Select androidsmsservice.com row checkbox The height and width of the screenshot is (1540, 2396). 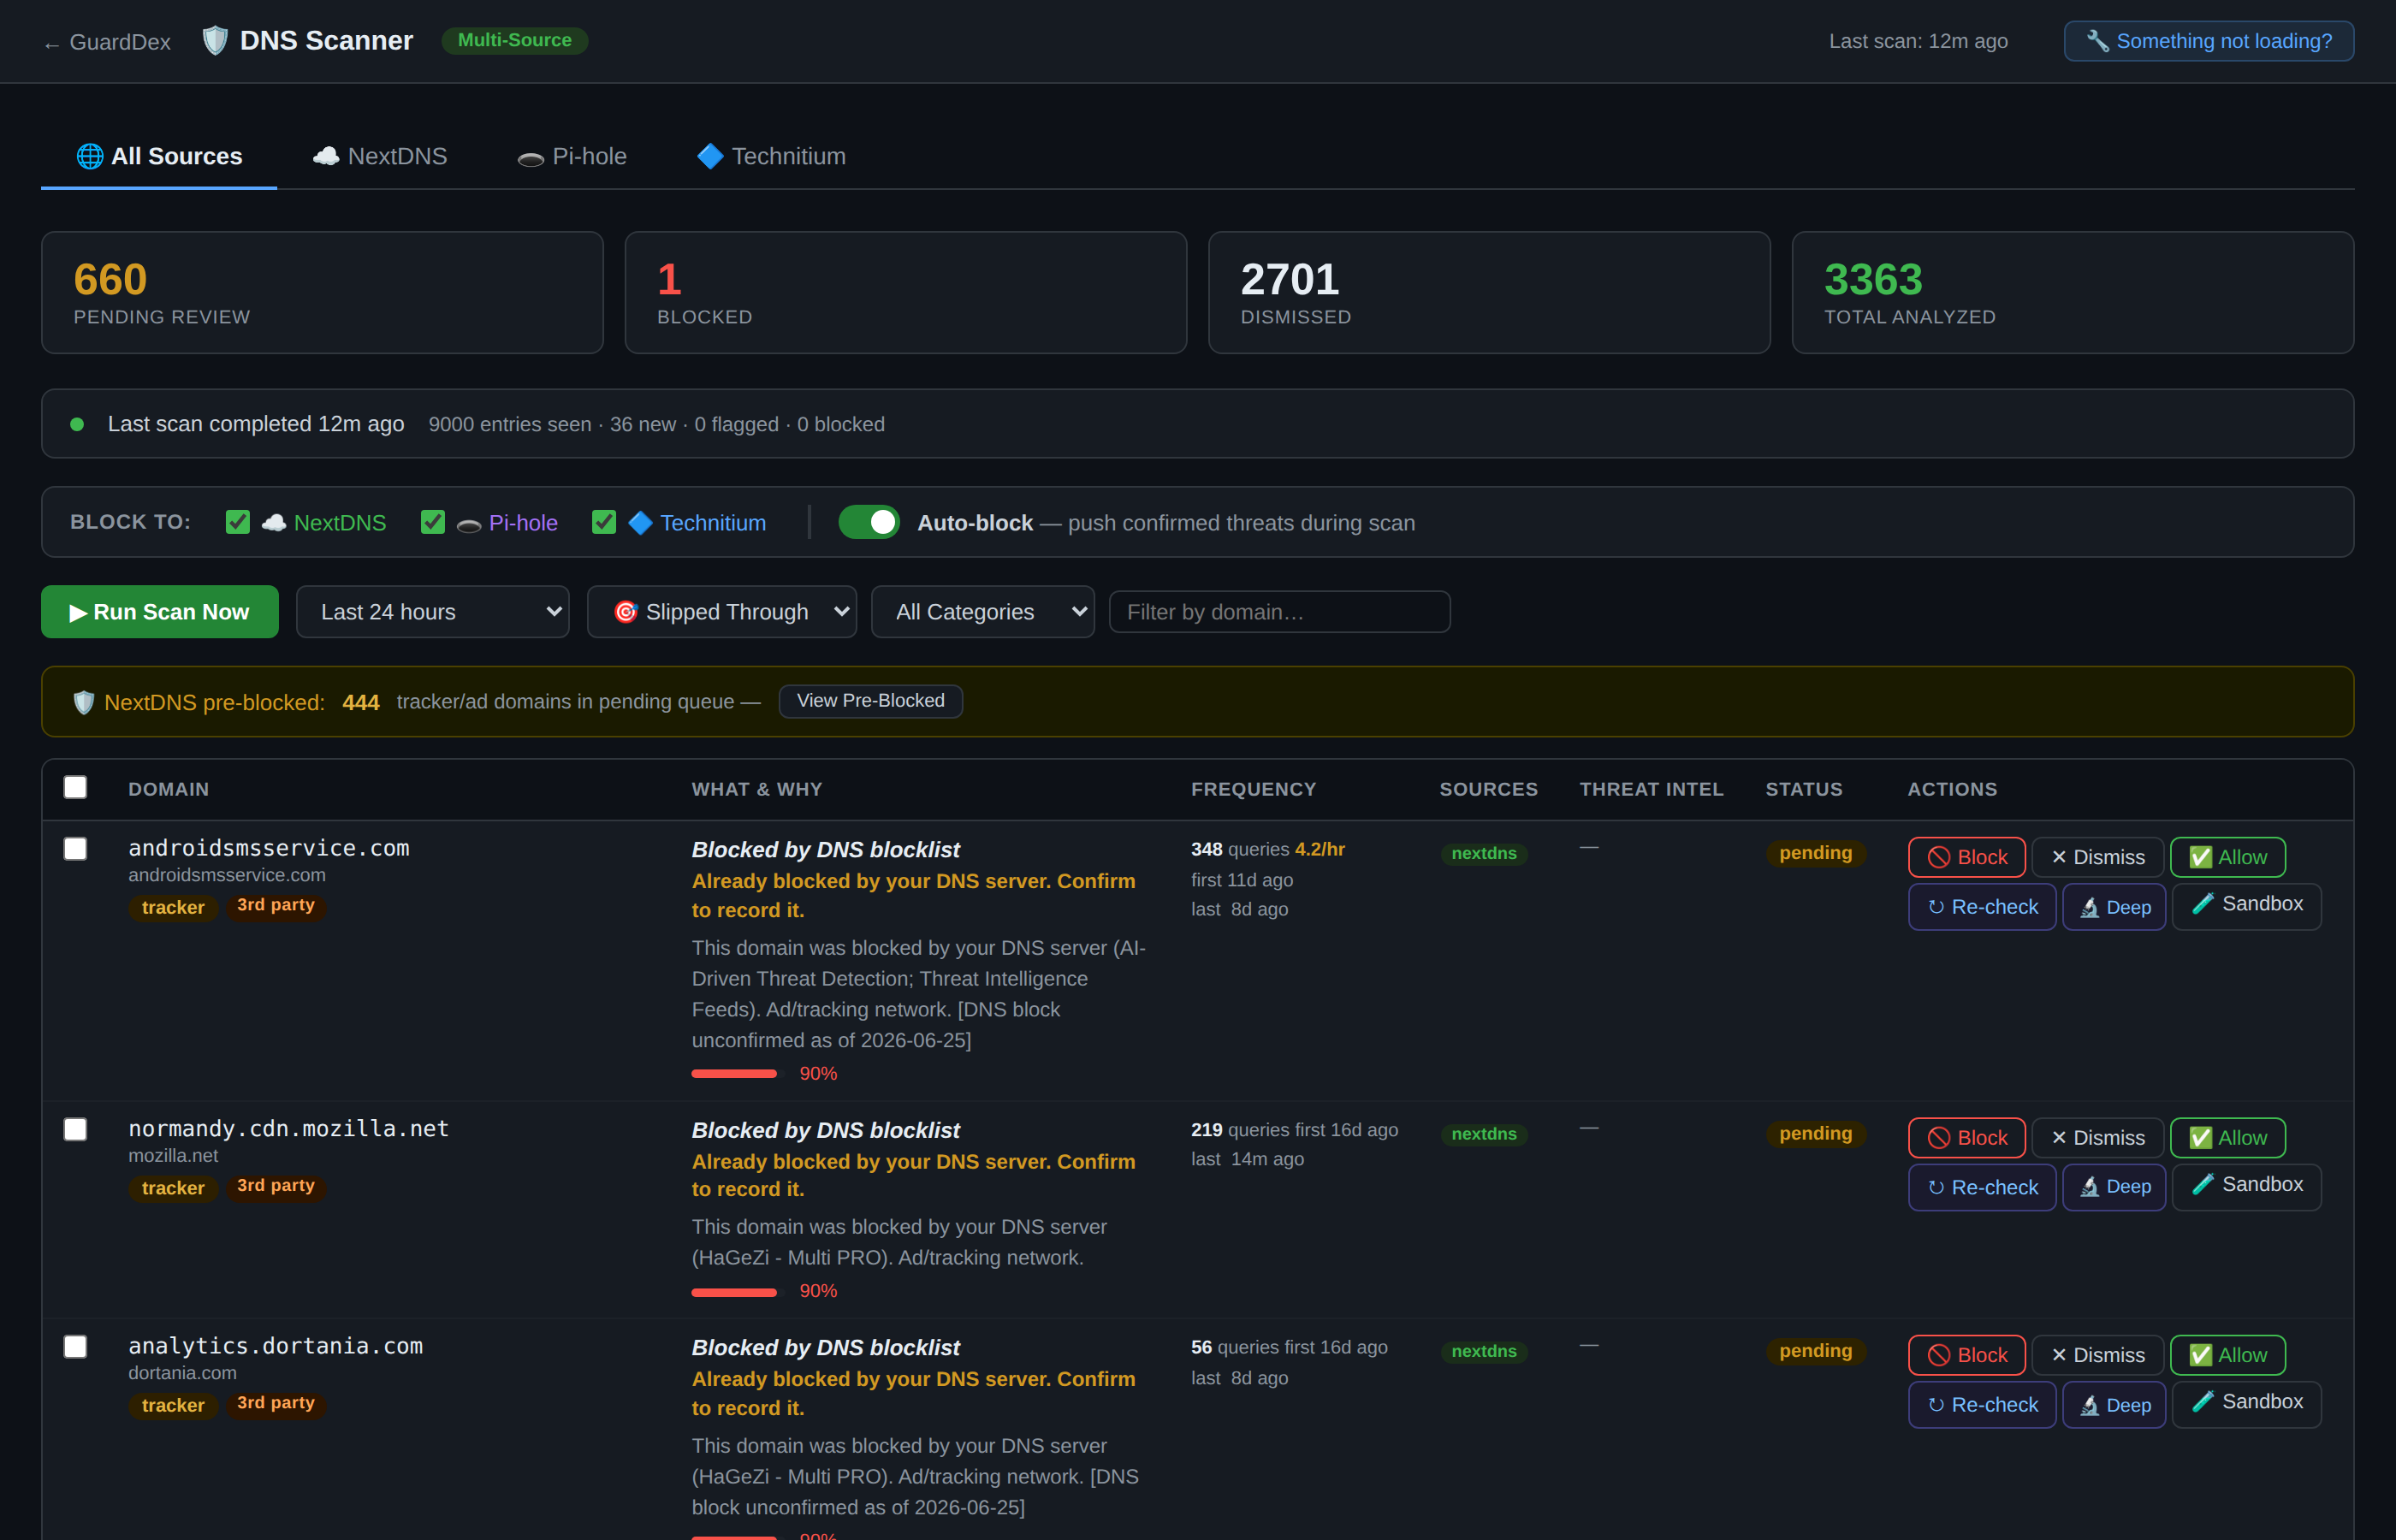pyautogui.click(x=75, y=849)
